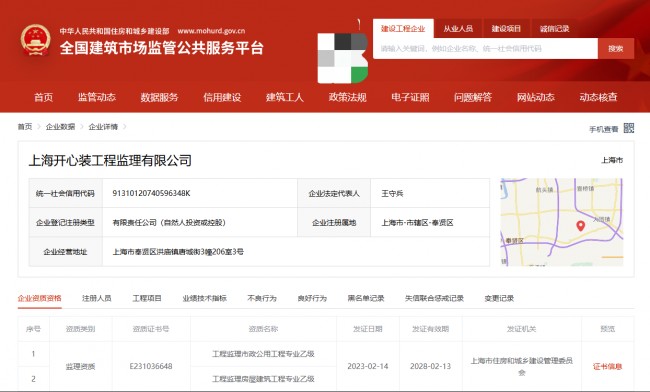This screenshot has width=650, height=392.
Task: Click legal representative name 王守兵
Action: tap(392, 193)
